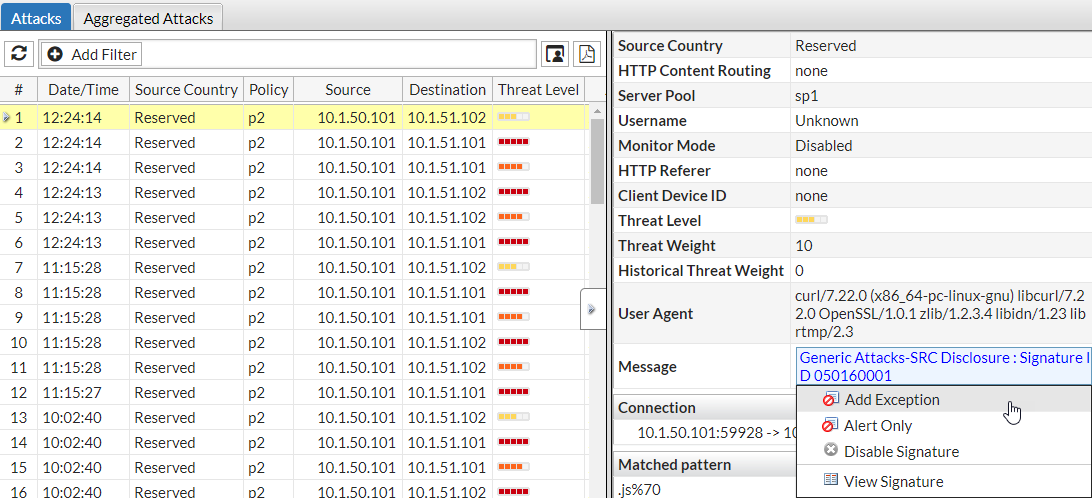Click 11:15:27 in row 12

[72, 393]
